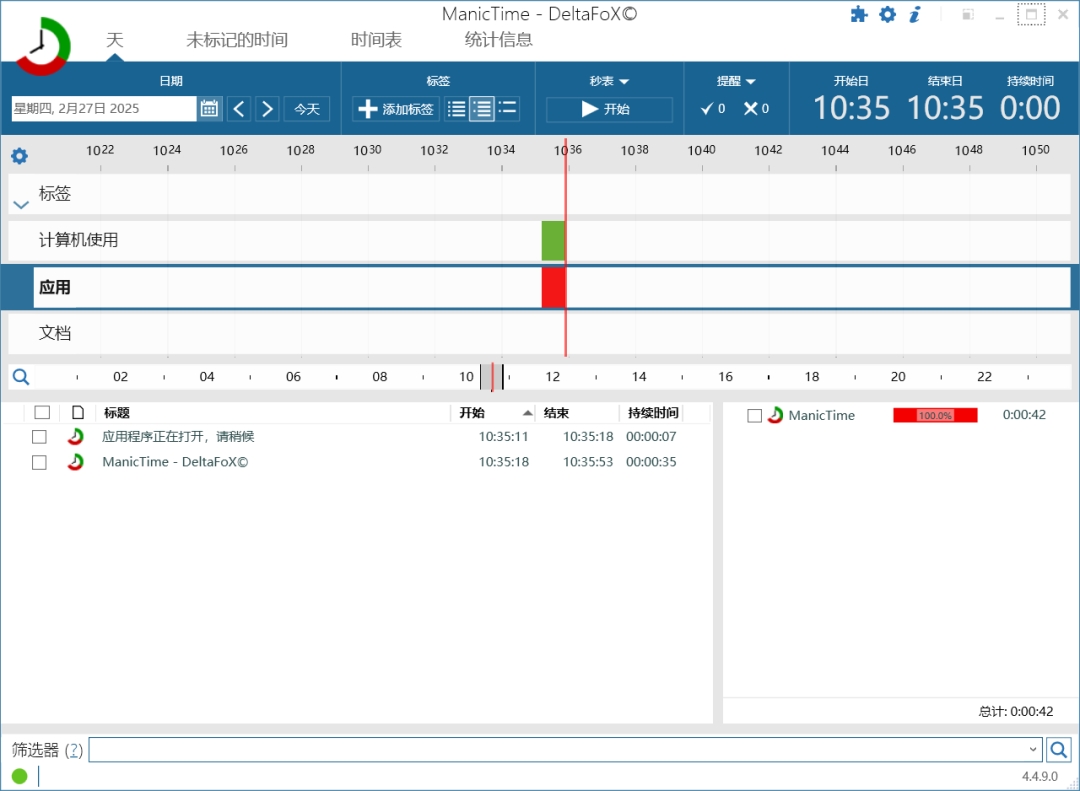Toggle compact mode icon in title bar
Viewport: 1080px width, 791px height.
pyautogui.click(x=968, y=14)
